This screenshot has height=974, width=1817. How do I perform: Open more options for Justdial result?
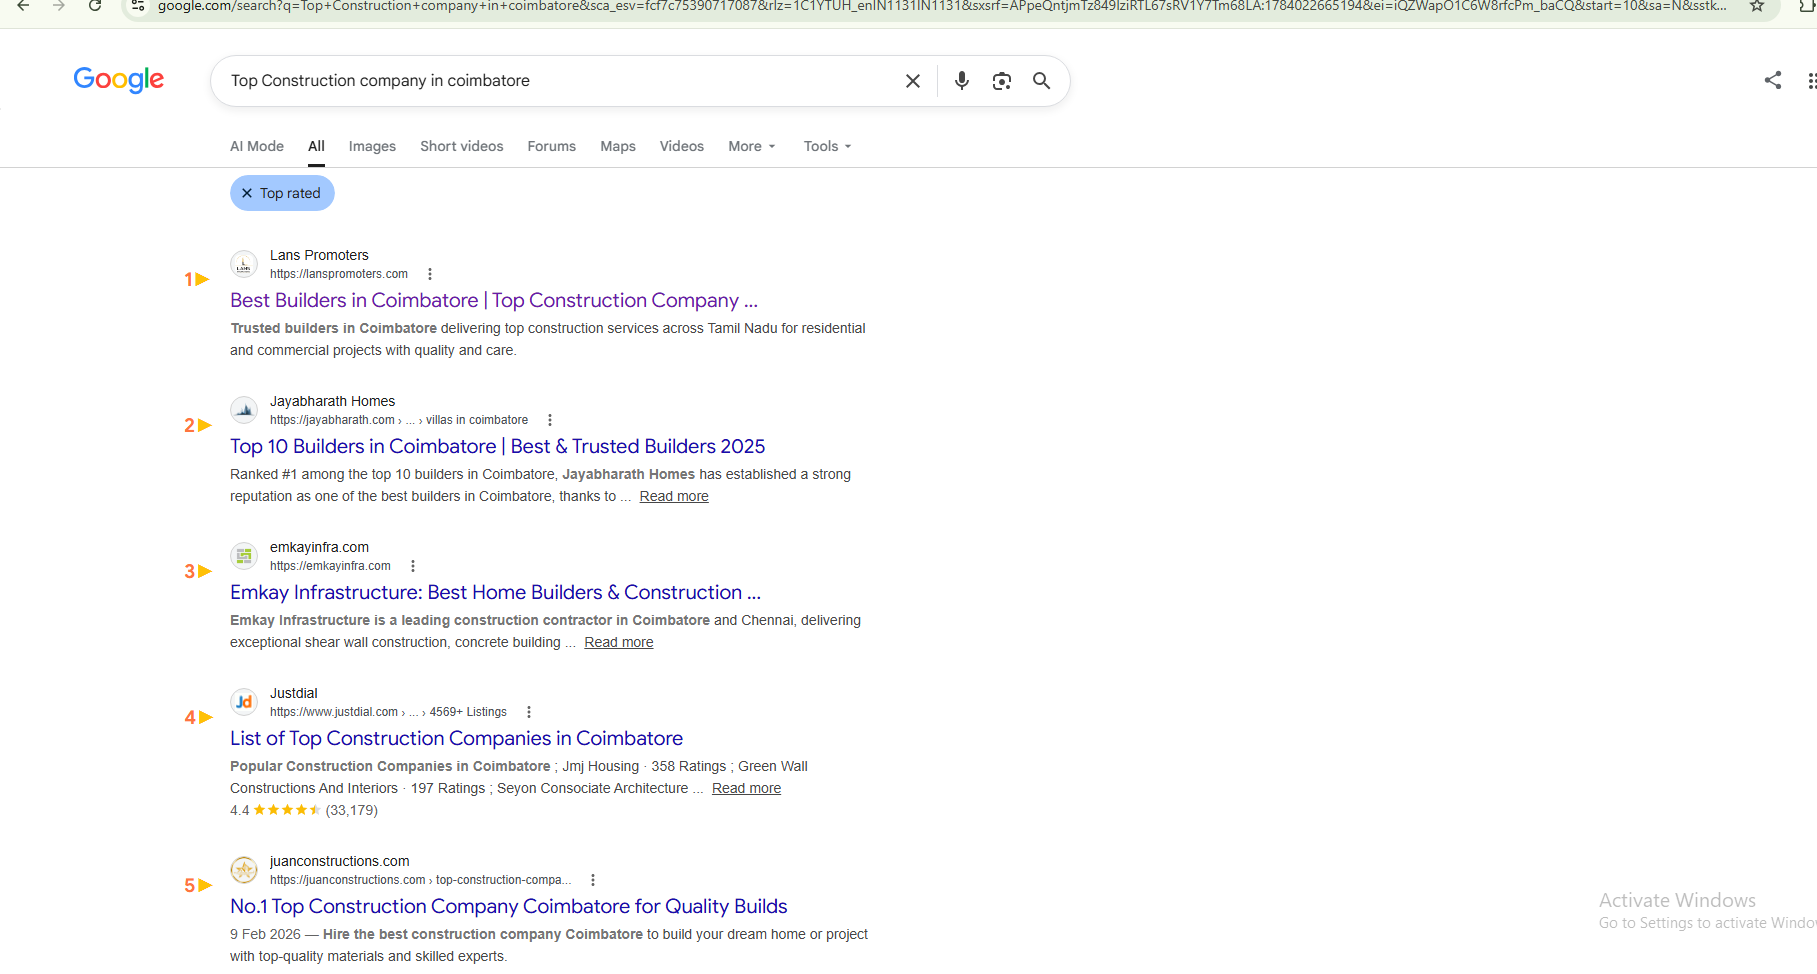[x=529, y=712]
